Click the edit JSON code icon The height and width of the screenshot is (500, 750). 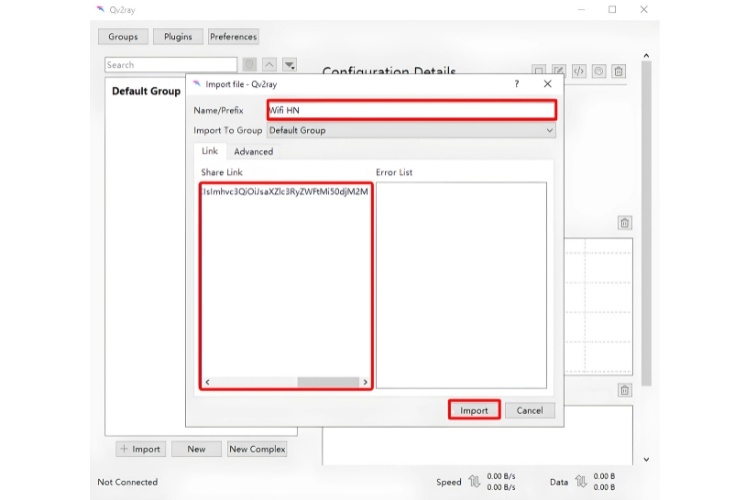click(579, 71)
